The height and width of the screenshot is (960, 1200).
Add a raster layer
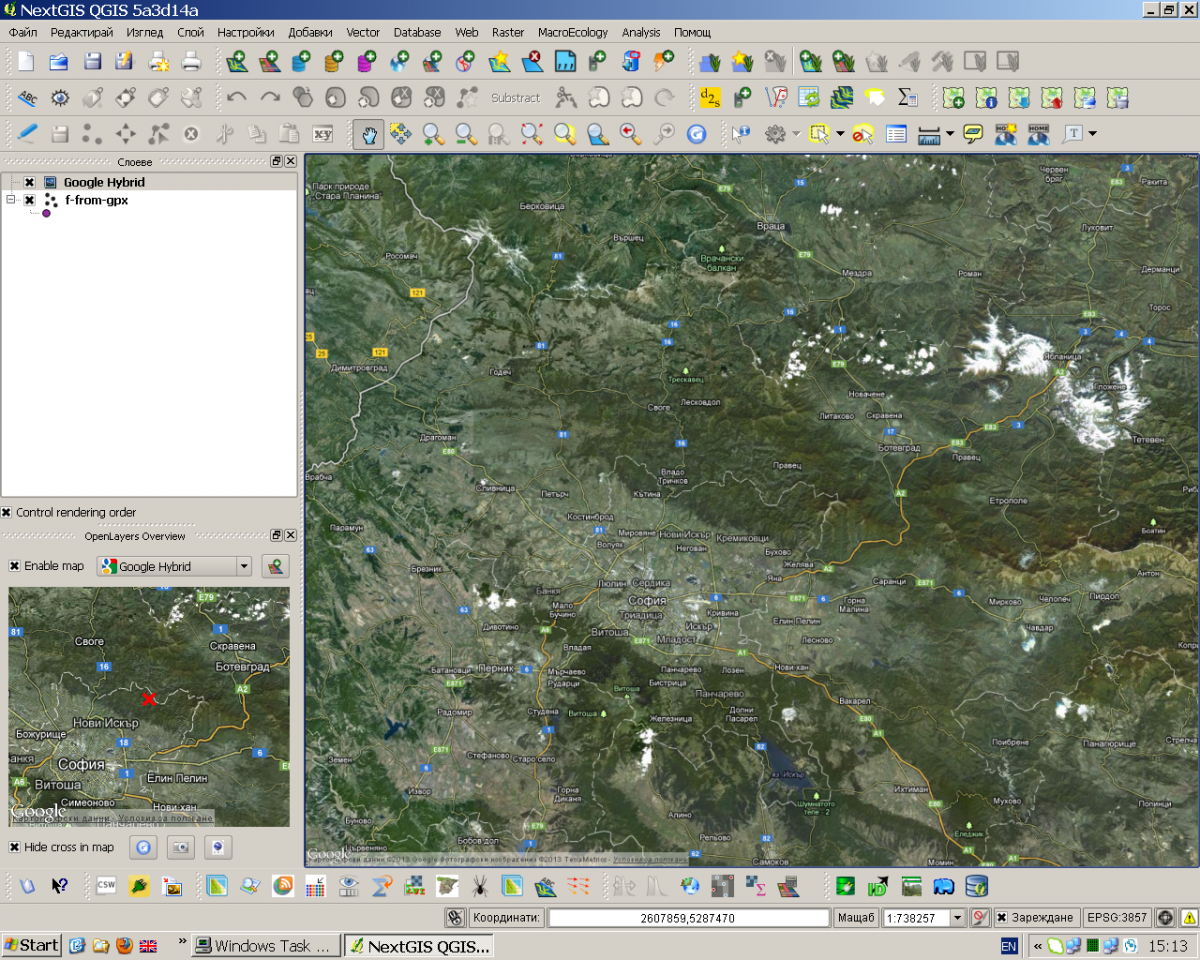tap(270, 62)
